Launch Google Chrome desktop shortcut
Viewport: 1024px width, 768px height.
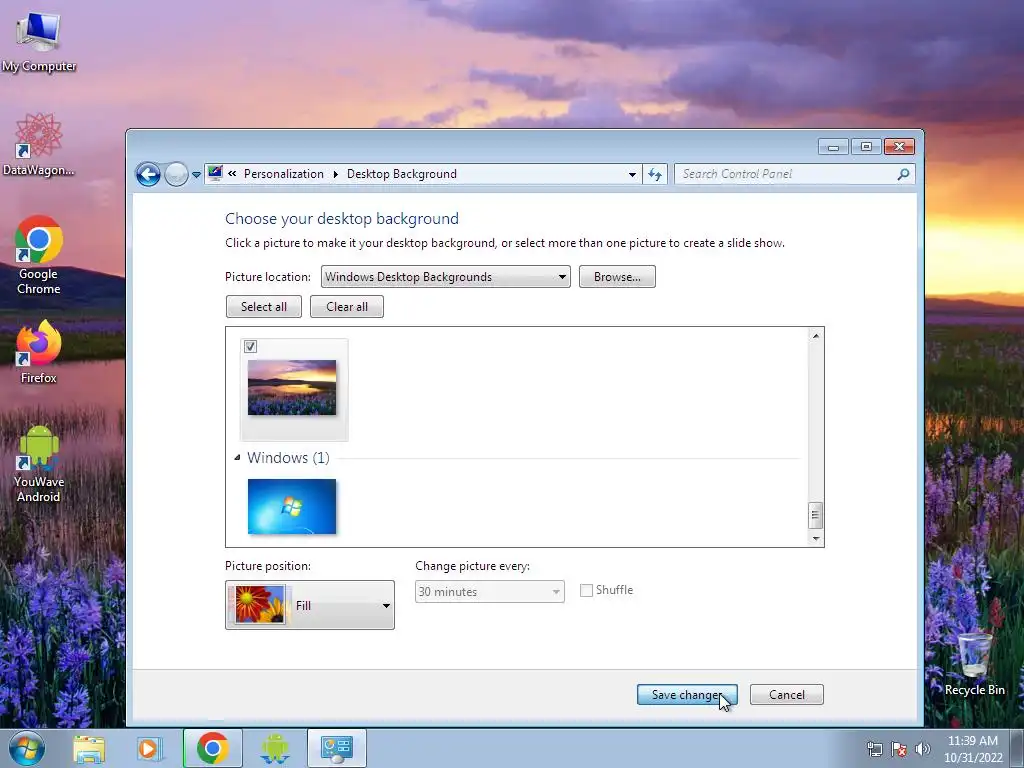click(x=39, y=255)
